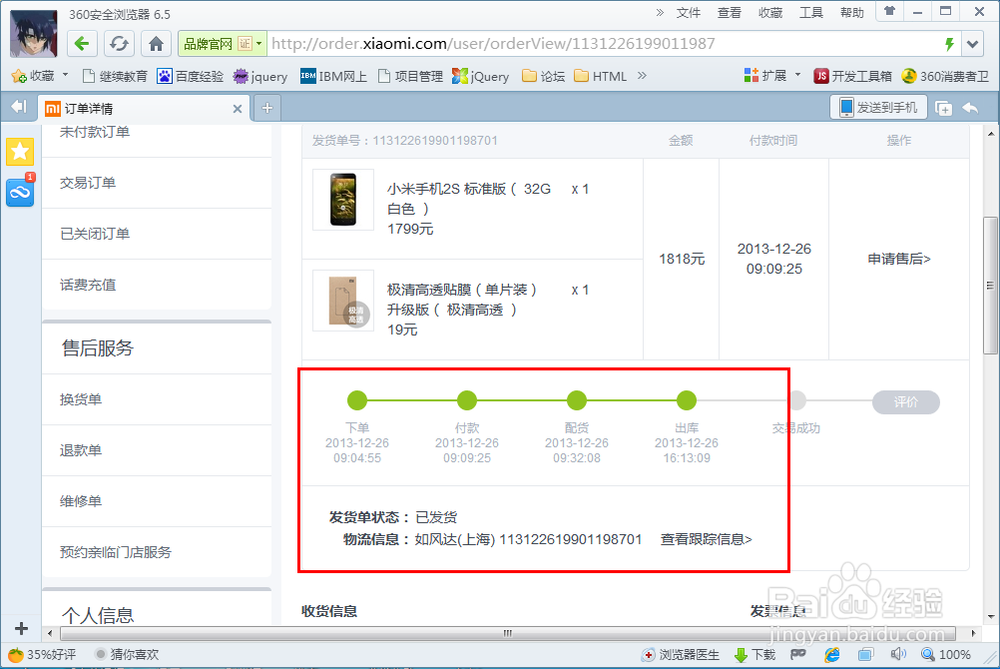Open 交易订单 in the left menu
Viewport: 1000px width, 669px height.
(x=88, y=183)
